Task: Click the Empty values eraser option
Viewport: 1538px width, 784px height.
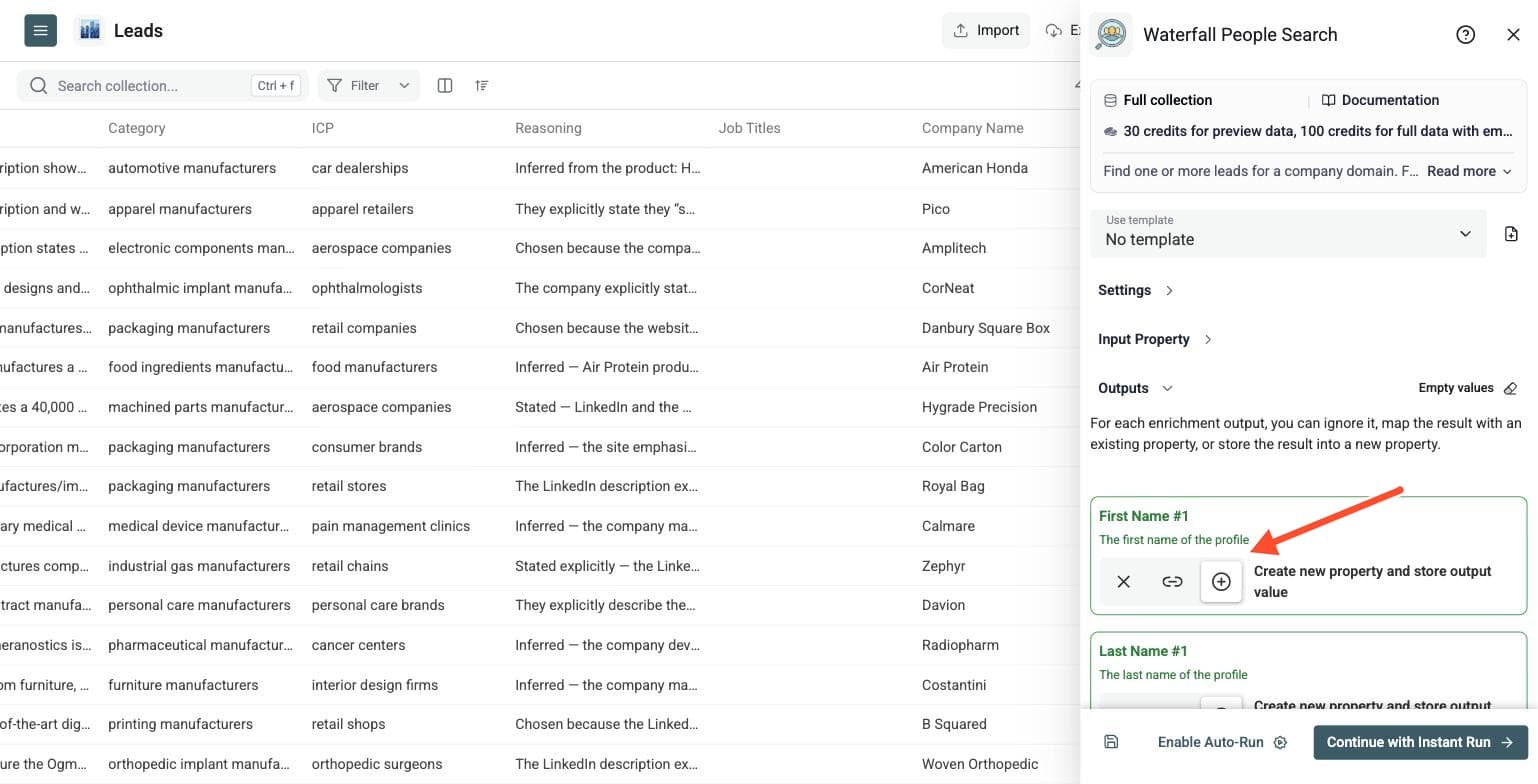Action: point(1468,388)
